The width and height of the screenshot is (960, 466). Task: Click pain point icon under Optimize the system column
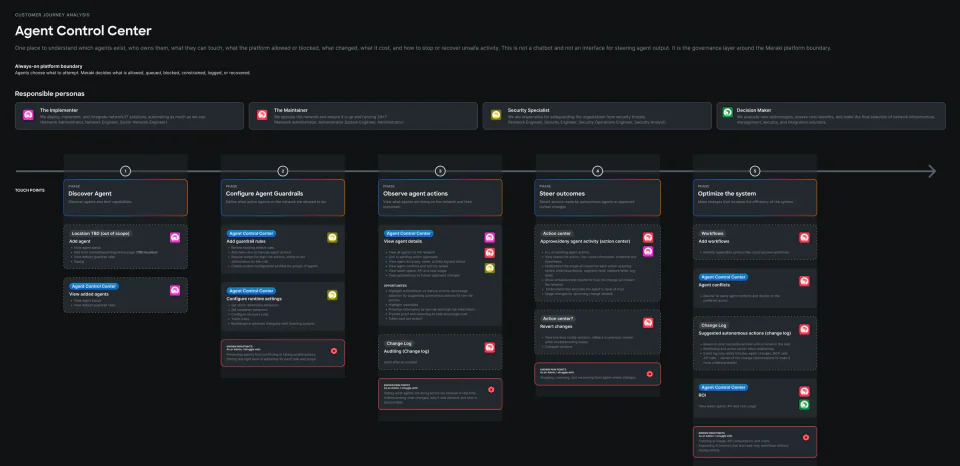(806, 437)
